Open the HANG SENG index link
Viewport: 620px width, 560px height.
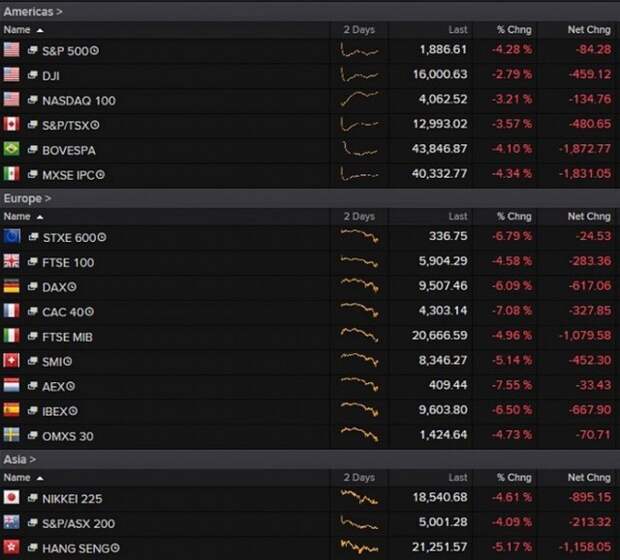tap(74, 548)
